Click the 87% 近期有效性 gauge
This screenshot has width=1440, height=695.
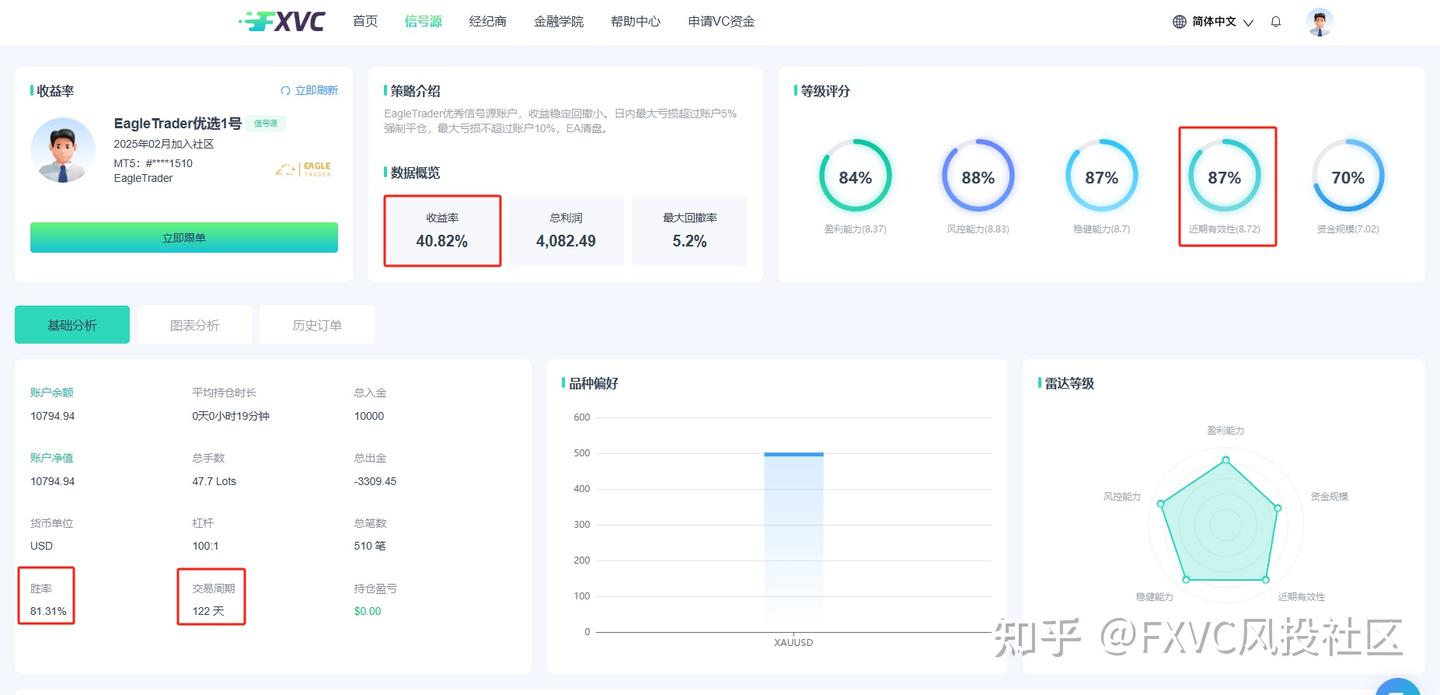[x=1224, y=177]
